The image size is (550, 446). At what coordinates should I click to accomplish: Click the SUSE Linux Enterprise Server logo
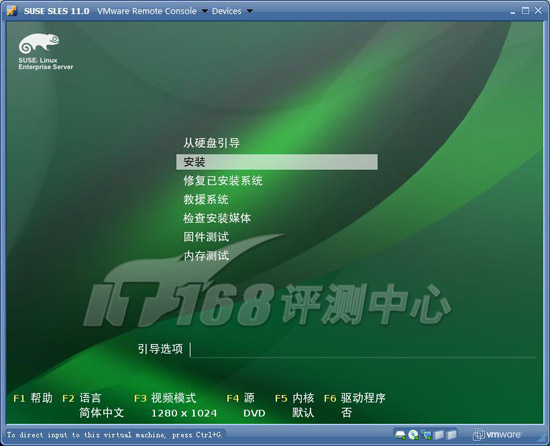coord(46,52)
